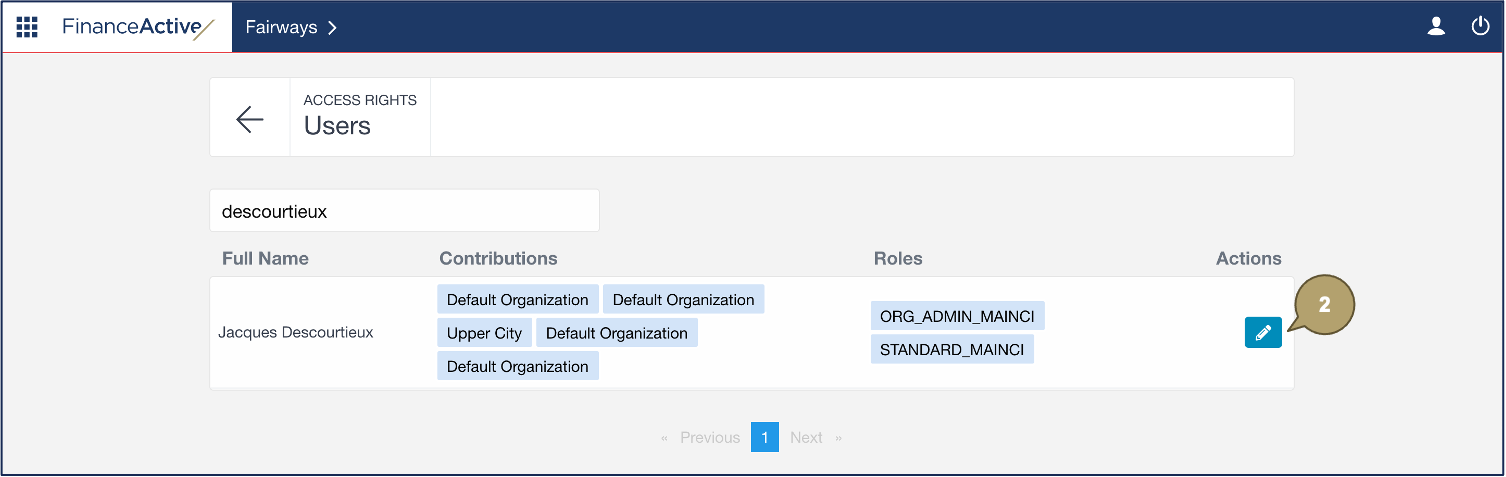Go back using the left arrow
Screen dimensions: 1506x477
pos(249,119)
